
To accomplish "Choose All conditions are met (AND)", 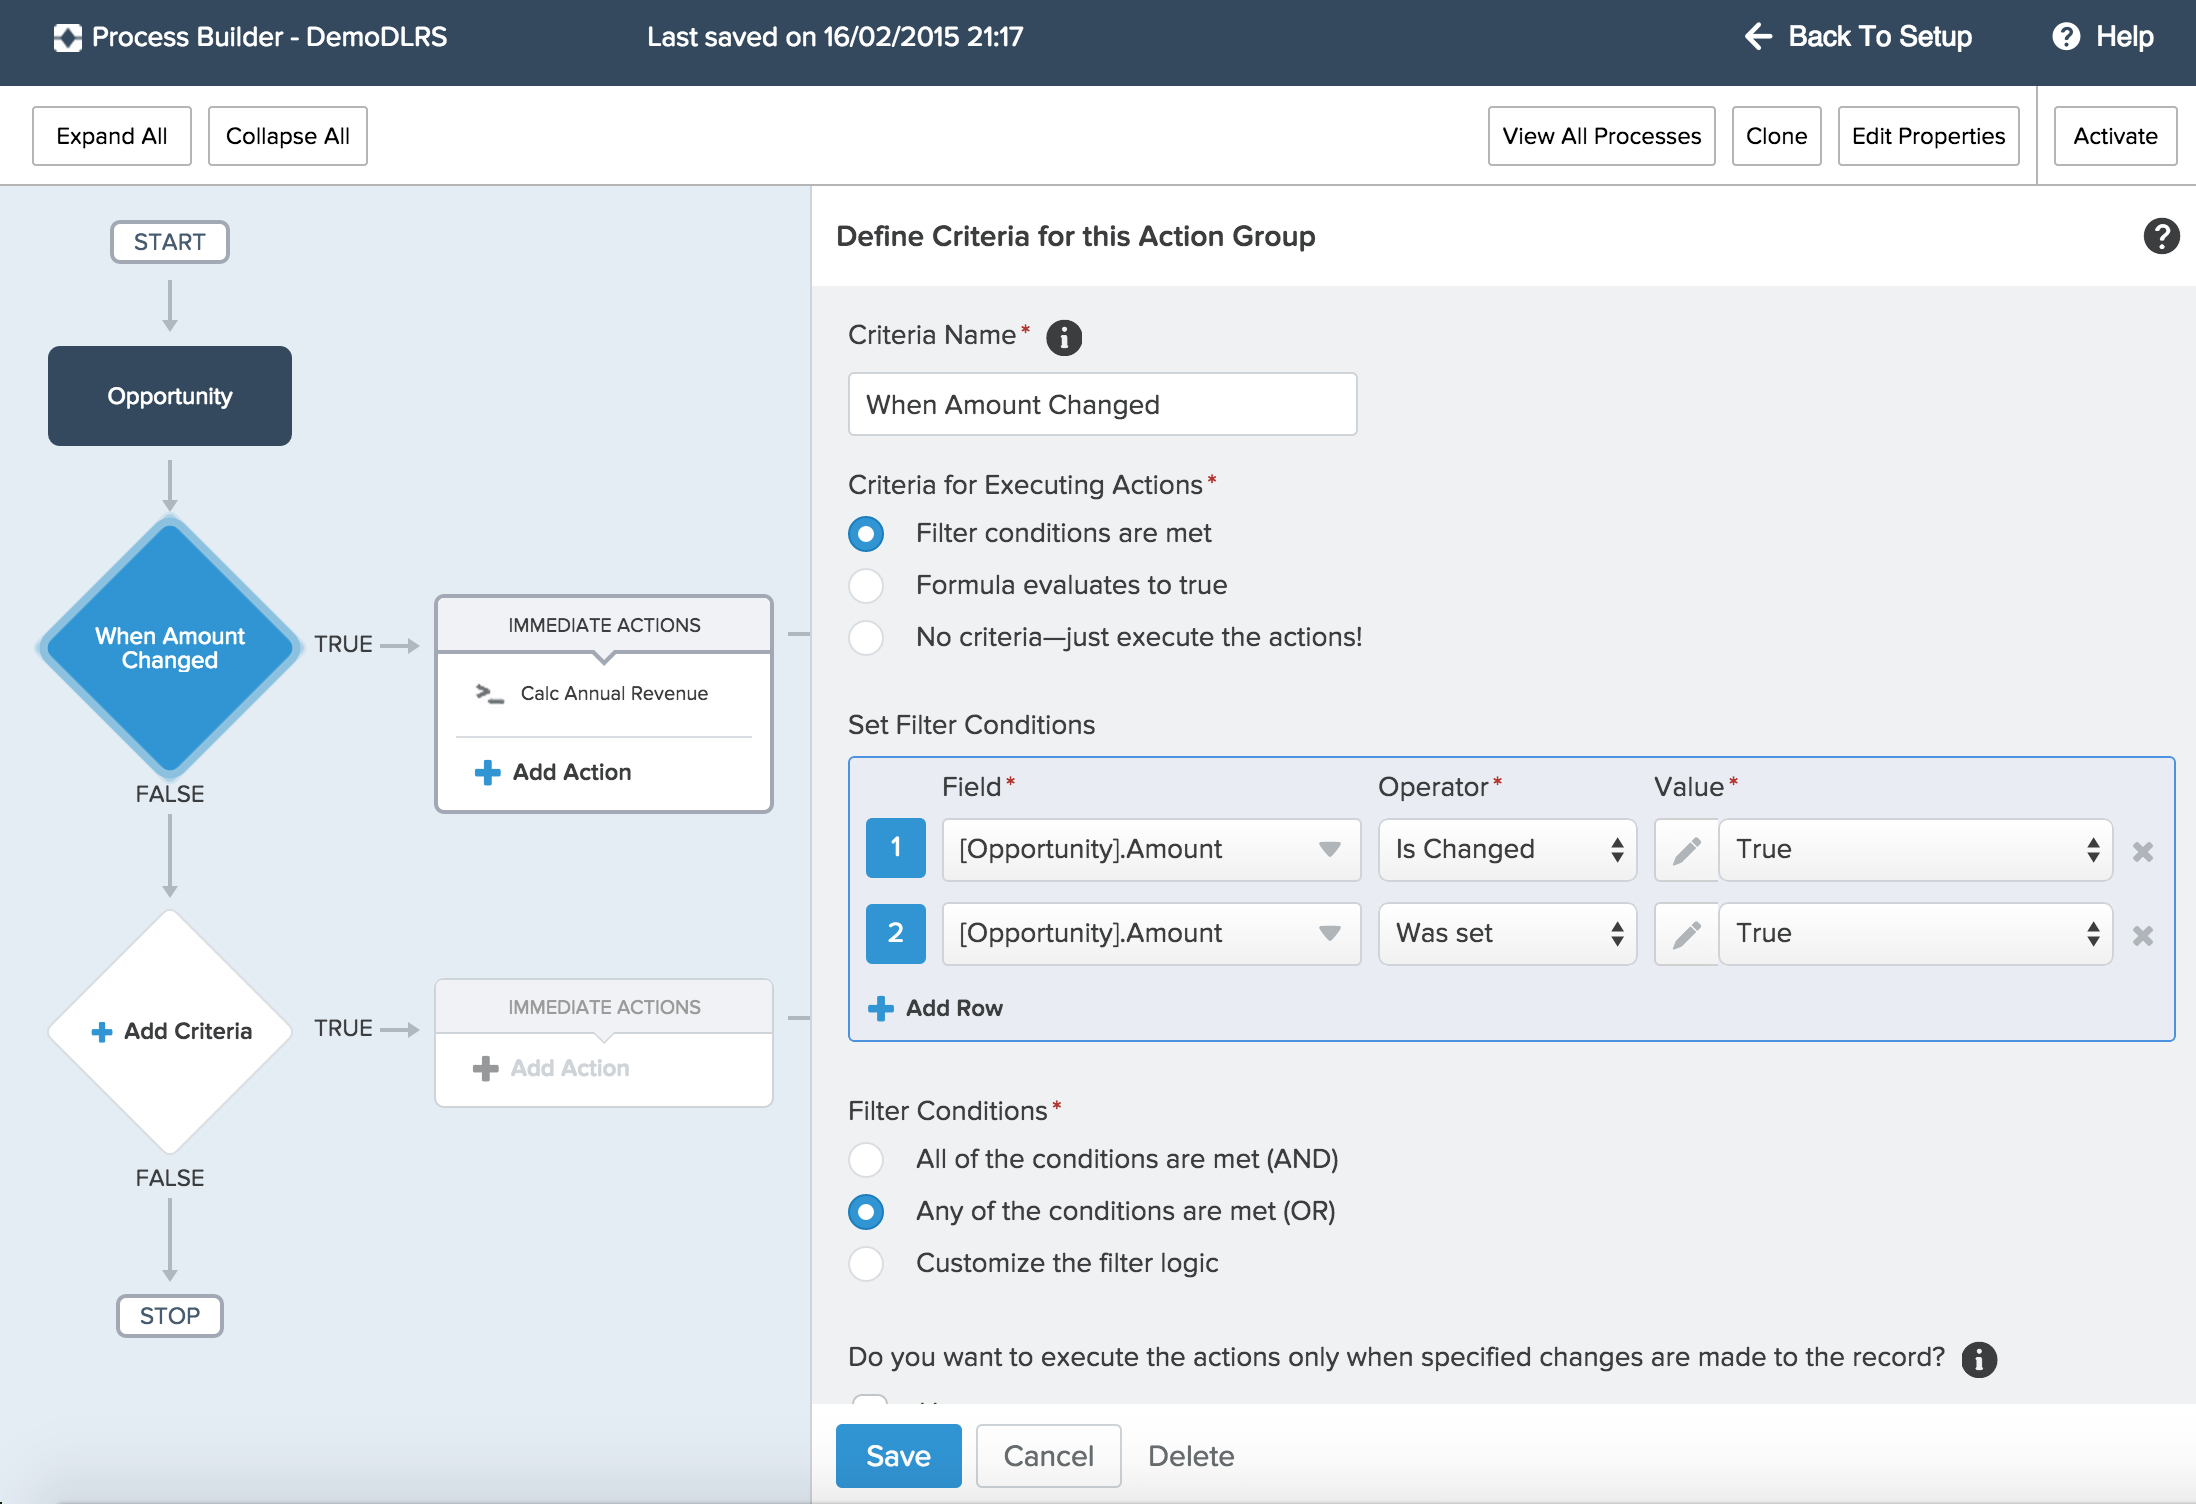I will point(866,1159).
